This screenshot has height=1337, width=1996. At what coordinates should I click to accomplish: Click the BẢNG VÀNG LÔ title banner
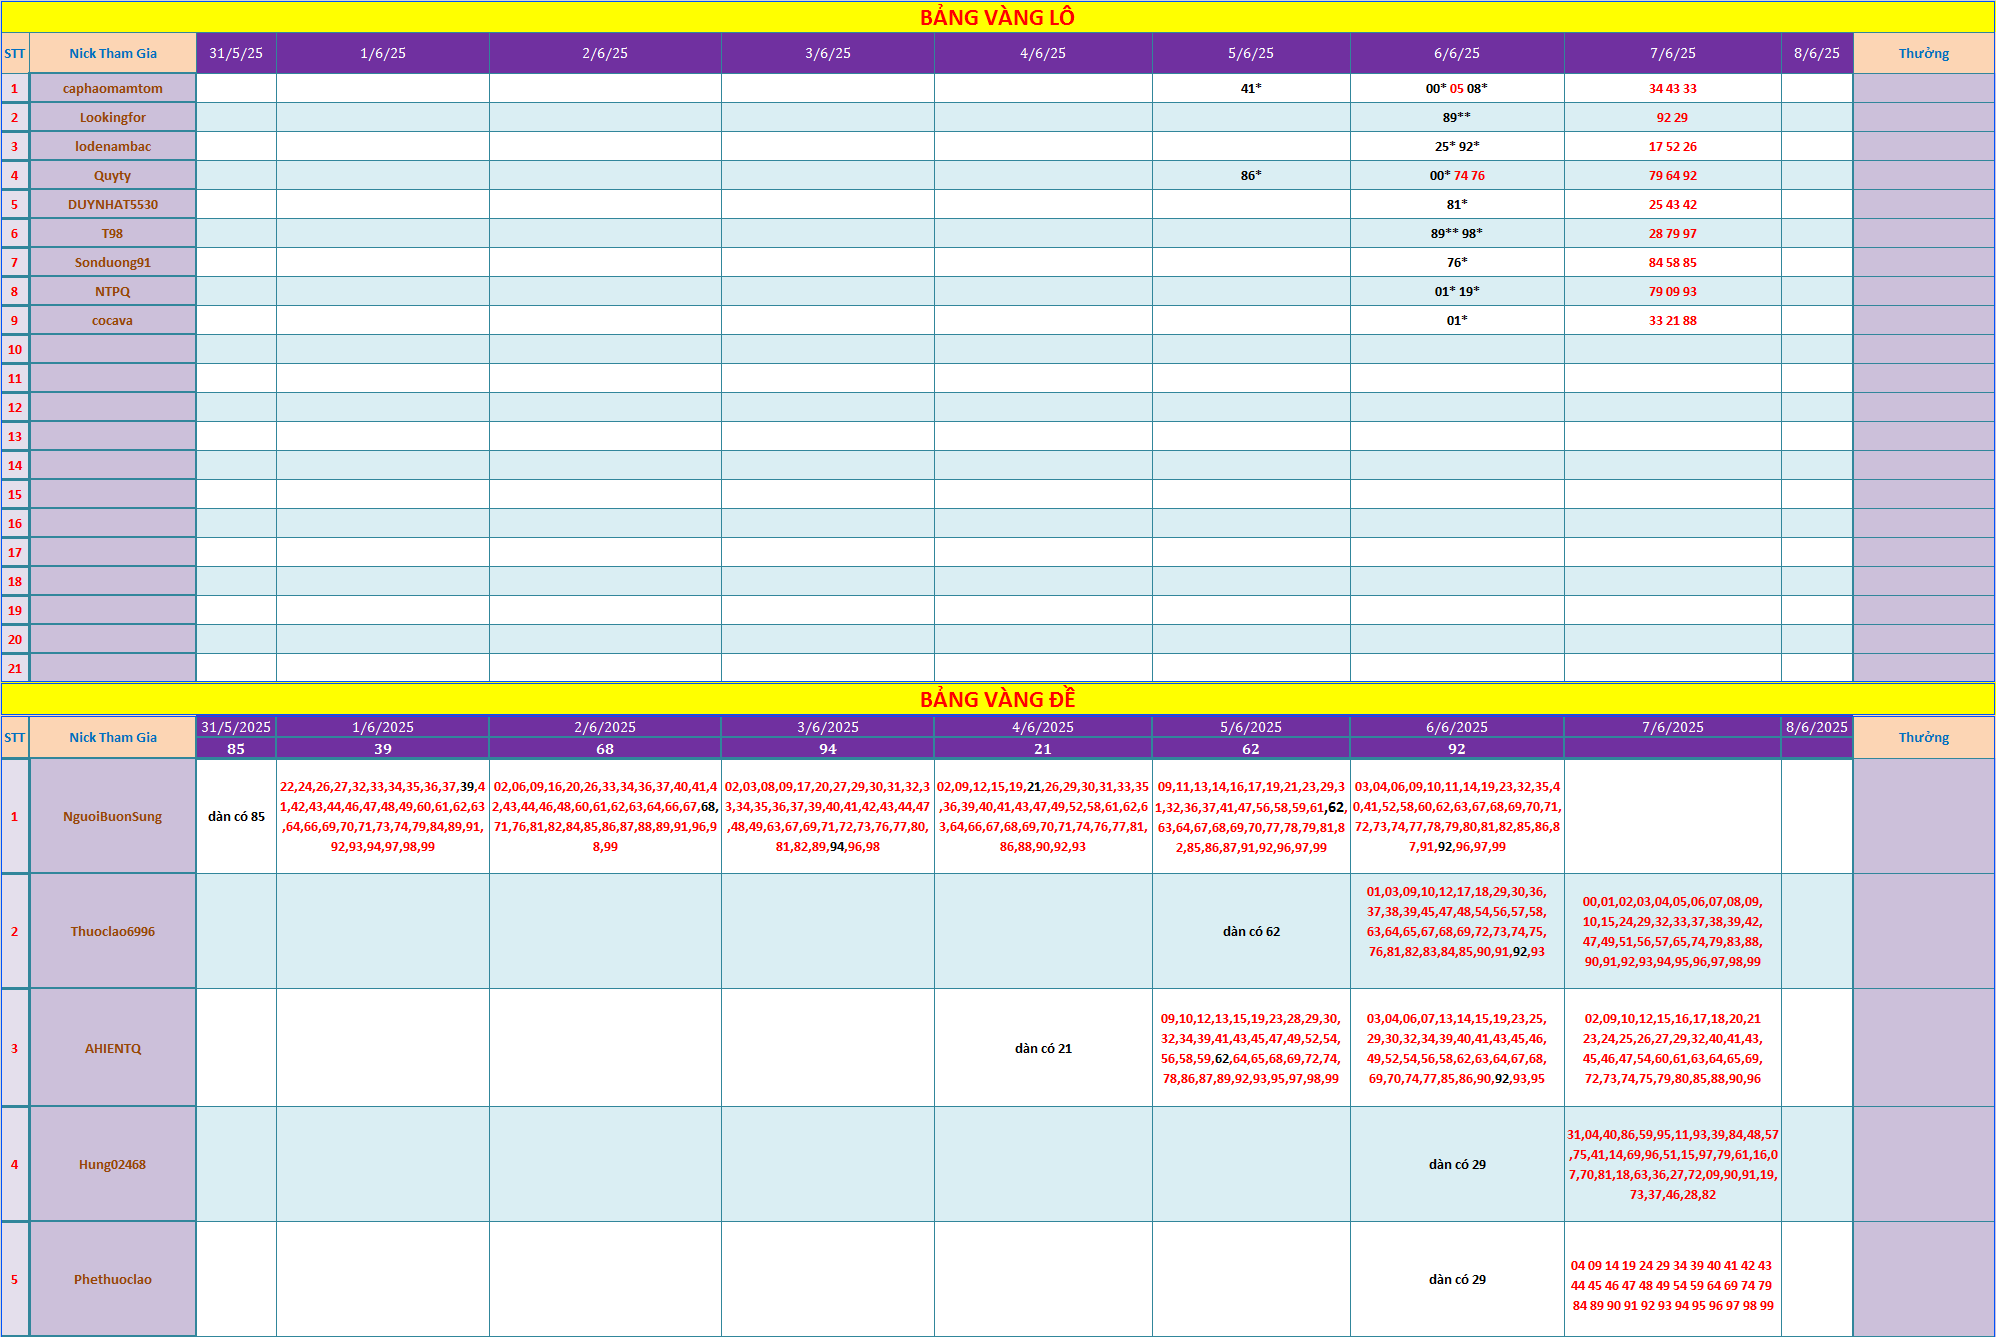tap(997, 17)
